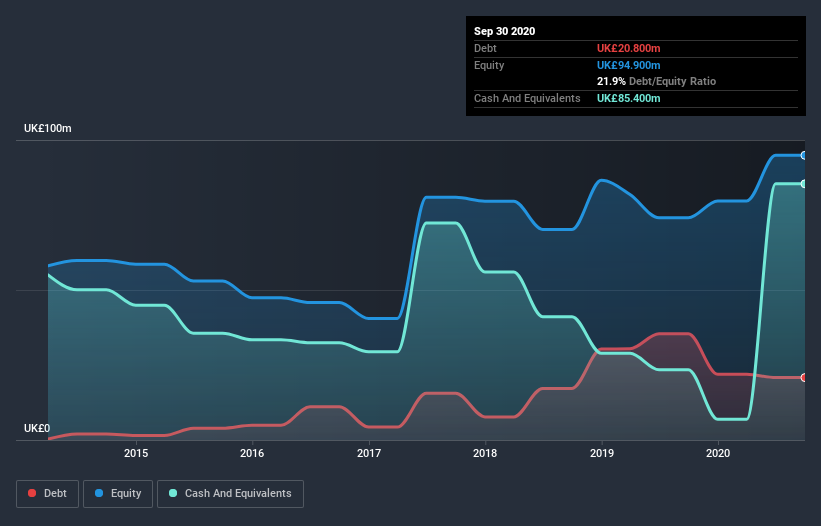Toggle the Debt series legend button
Image resolution: width=821 pixels, height=526 pixels.
click(48, 494)
